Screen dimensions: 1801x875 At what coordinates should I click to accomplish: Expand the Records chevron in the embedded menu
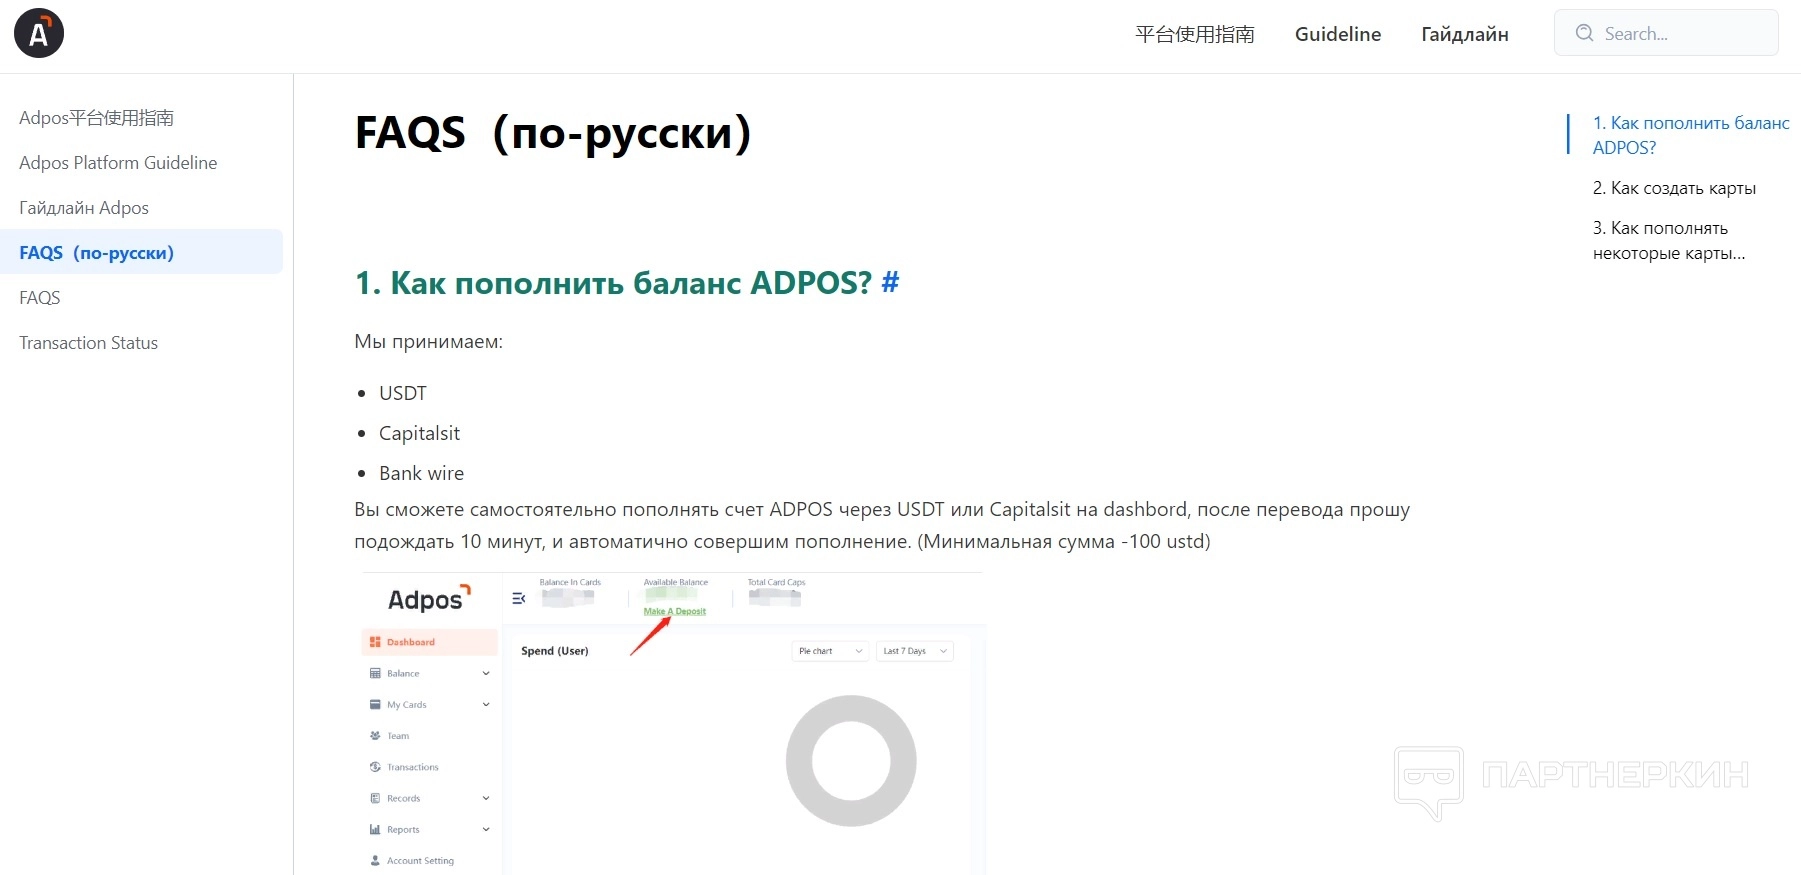[x=486, y=798]
